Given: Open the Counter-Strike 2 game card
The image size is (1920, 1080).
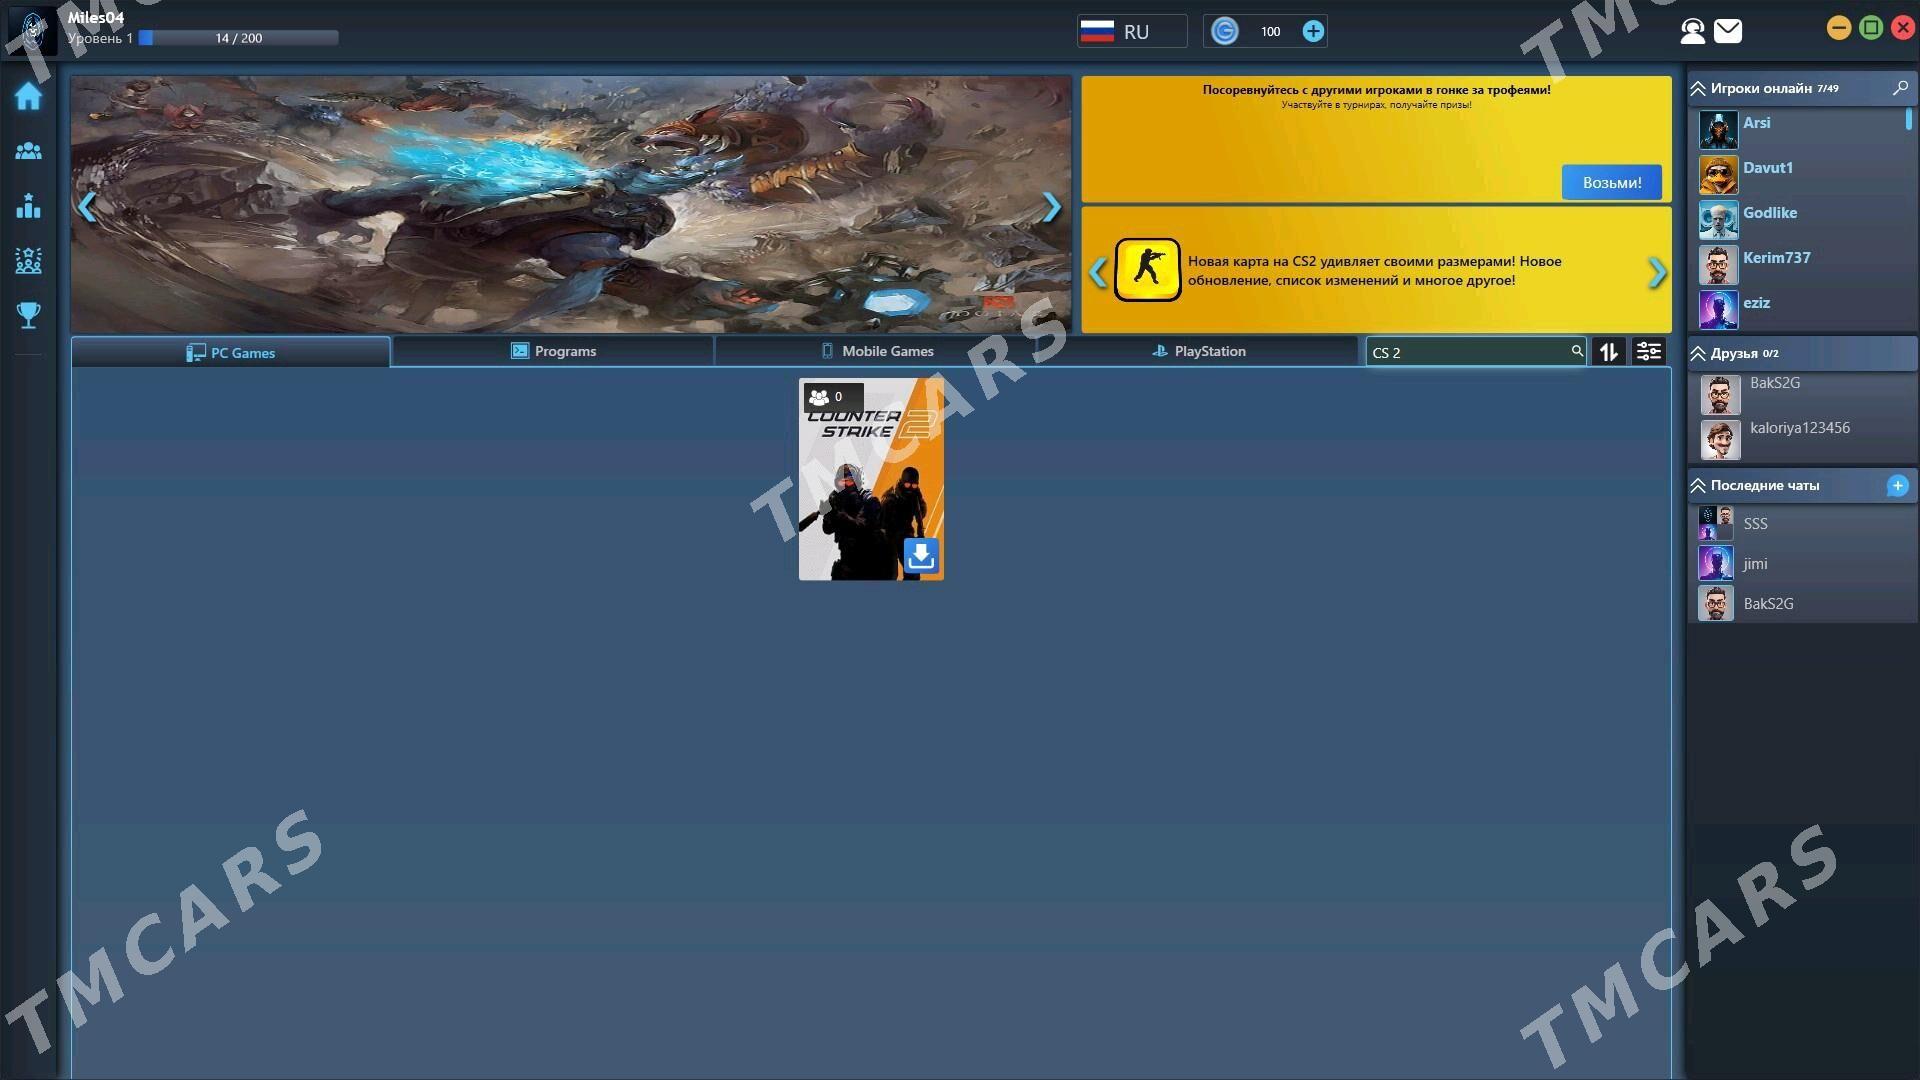Looking at the screenshot, I should coord(870,479).
